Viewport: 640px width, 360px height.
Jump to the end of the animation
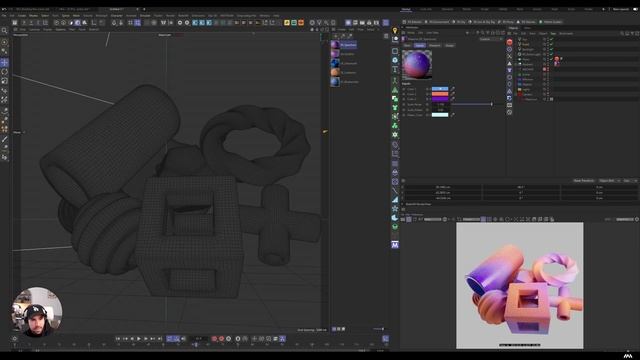160,339
